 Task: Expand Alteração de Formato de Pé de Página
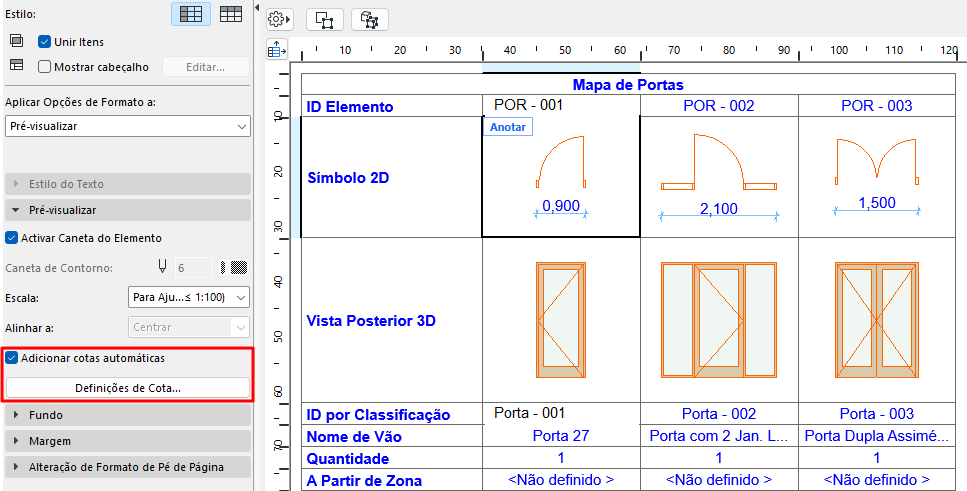[128, 467]
